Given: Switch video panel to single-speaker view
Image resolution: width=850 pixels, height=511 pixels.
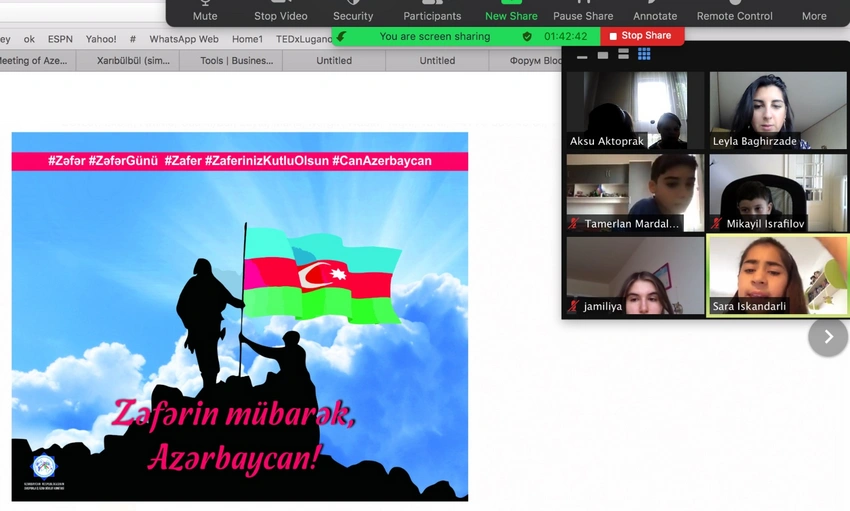Looking at the screenshot, I should (x=603, y=55).
